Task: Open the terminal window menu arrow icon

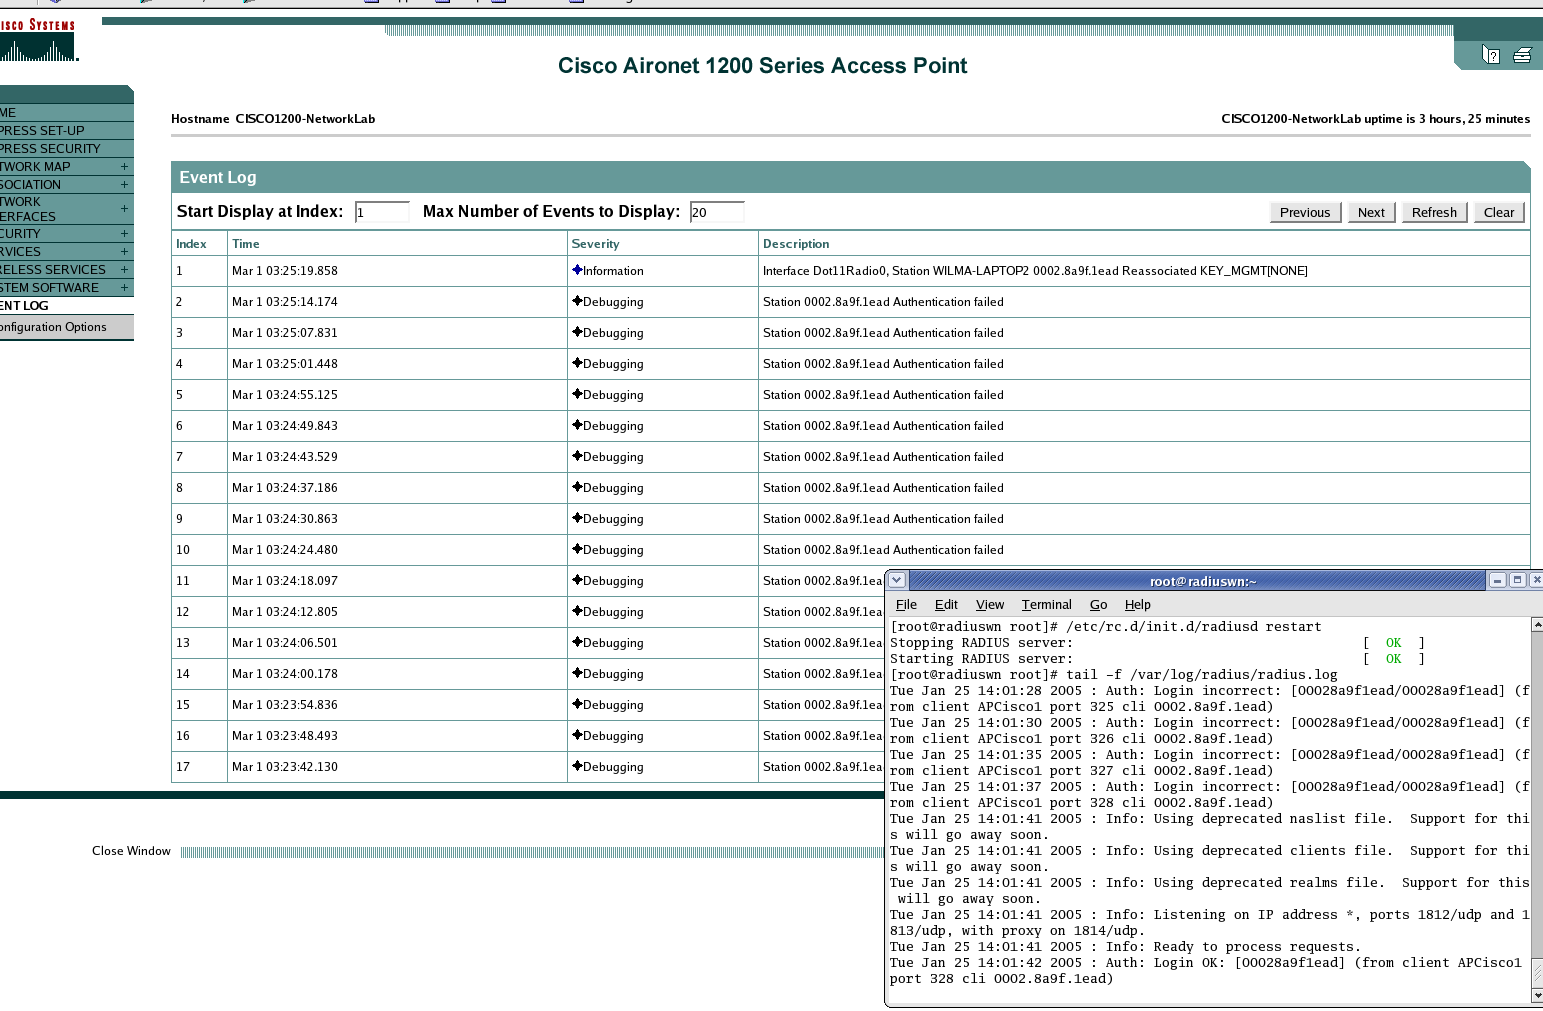Action: coord(897,580)
